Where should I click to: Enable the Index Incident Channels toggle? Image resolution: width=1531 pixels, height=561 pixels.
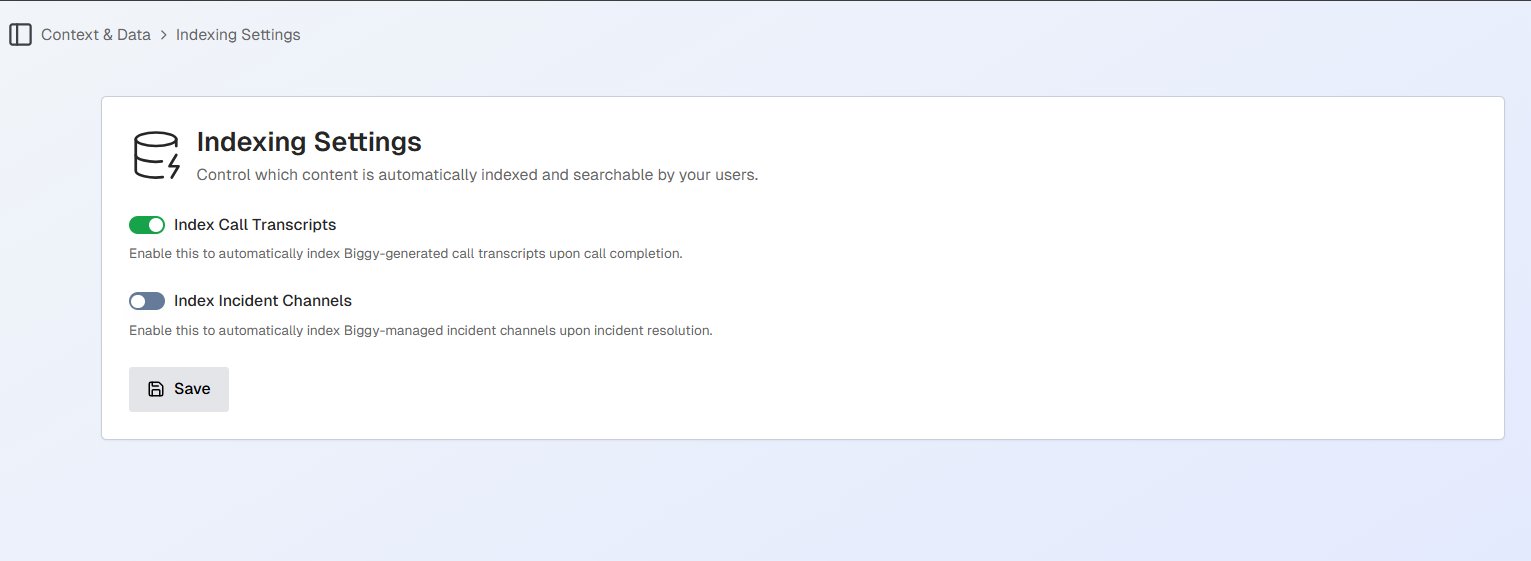[x=147, y=301]
